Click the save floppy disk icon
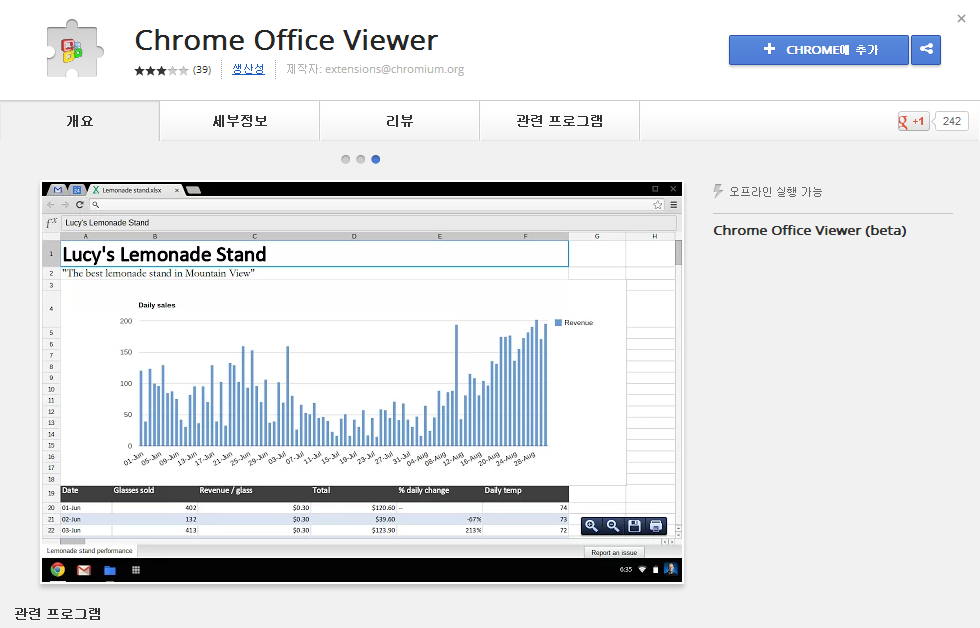This screenshot has height=628, width=980. [x=634, y=526]
